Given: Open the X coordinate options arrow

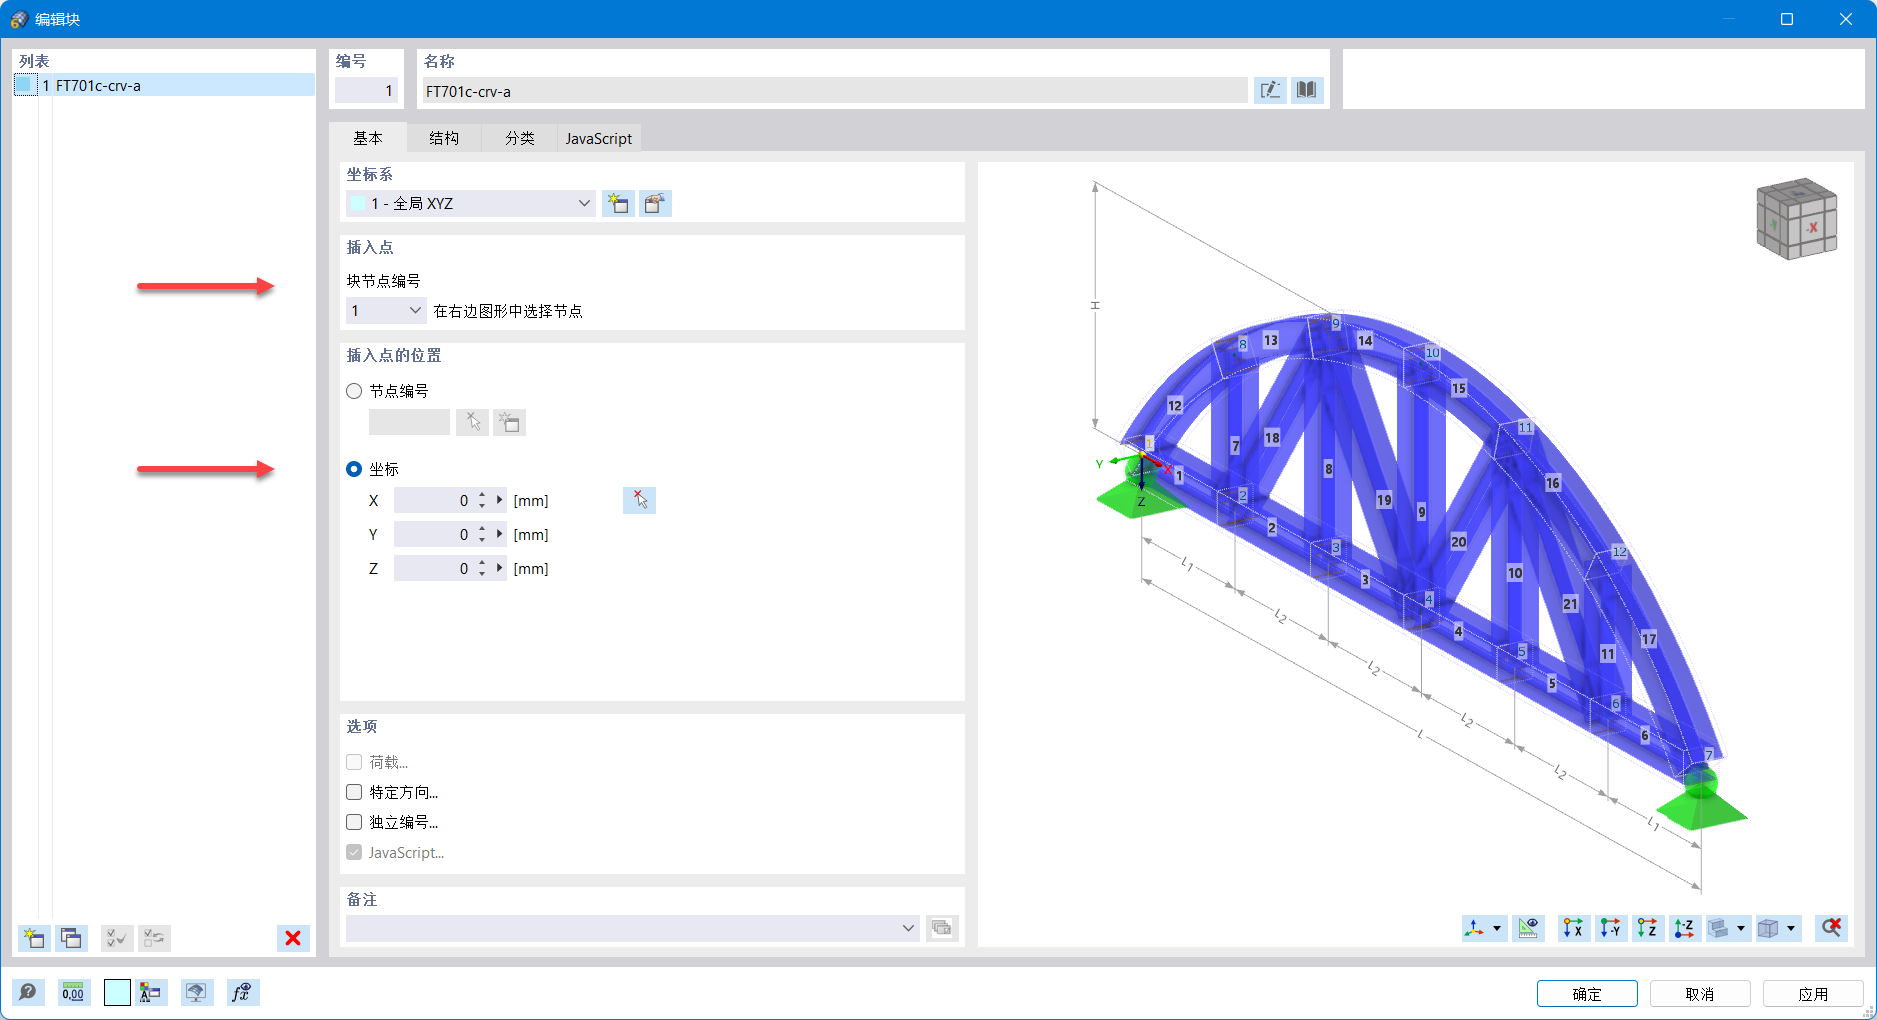Looking at the screenshot, I should pyautogui.click(x=499, y=500).
